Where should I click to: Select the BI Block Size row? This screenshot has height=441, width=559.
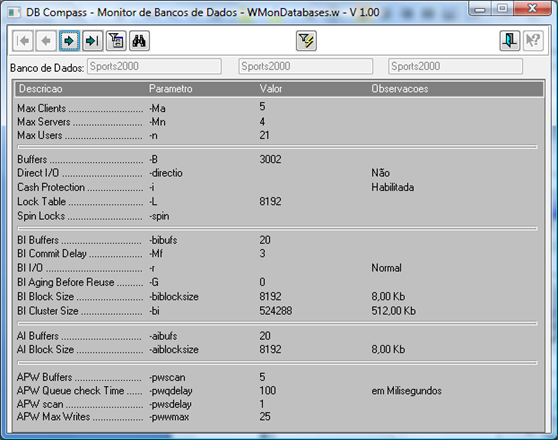(x=278, y=297)
